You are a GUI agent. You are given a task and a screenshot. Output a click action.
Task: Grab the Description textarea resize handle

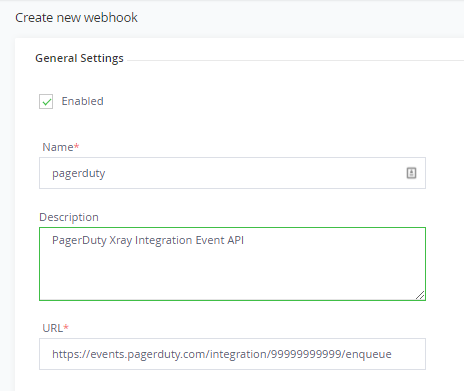420,295
